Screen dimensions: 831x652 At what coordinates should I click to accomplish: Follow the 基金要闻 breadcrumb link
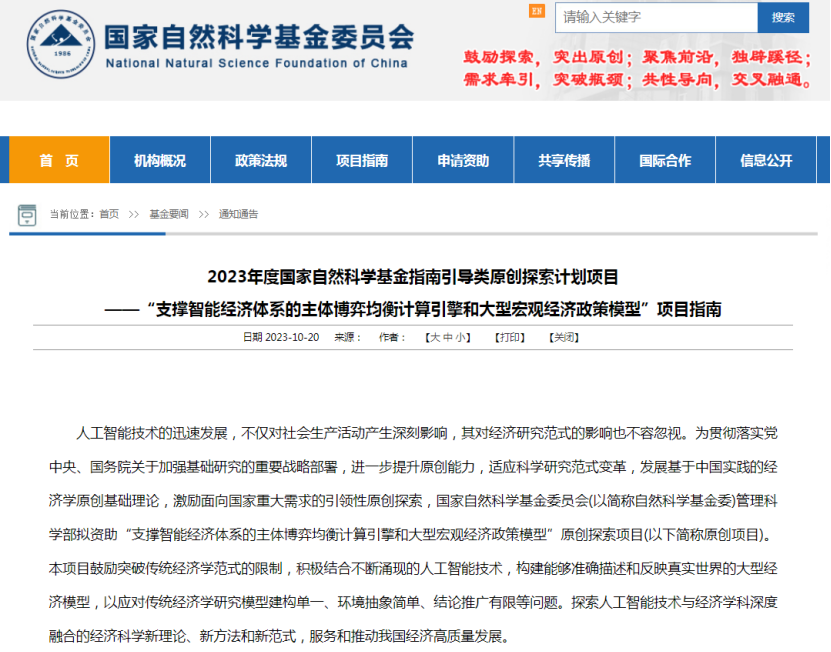168,214
